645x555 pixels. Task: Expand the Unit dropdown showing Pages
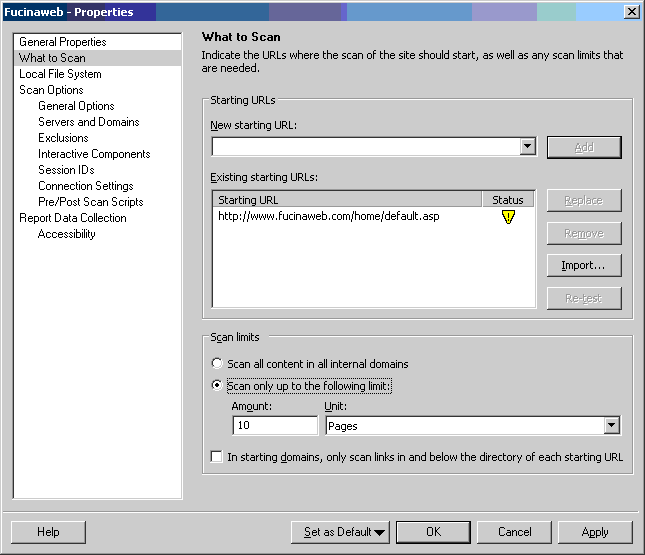point(611,426)
